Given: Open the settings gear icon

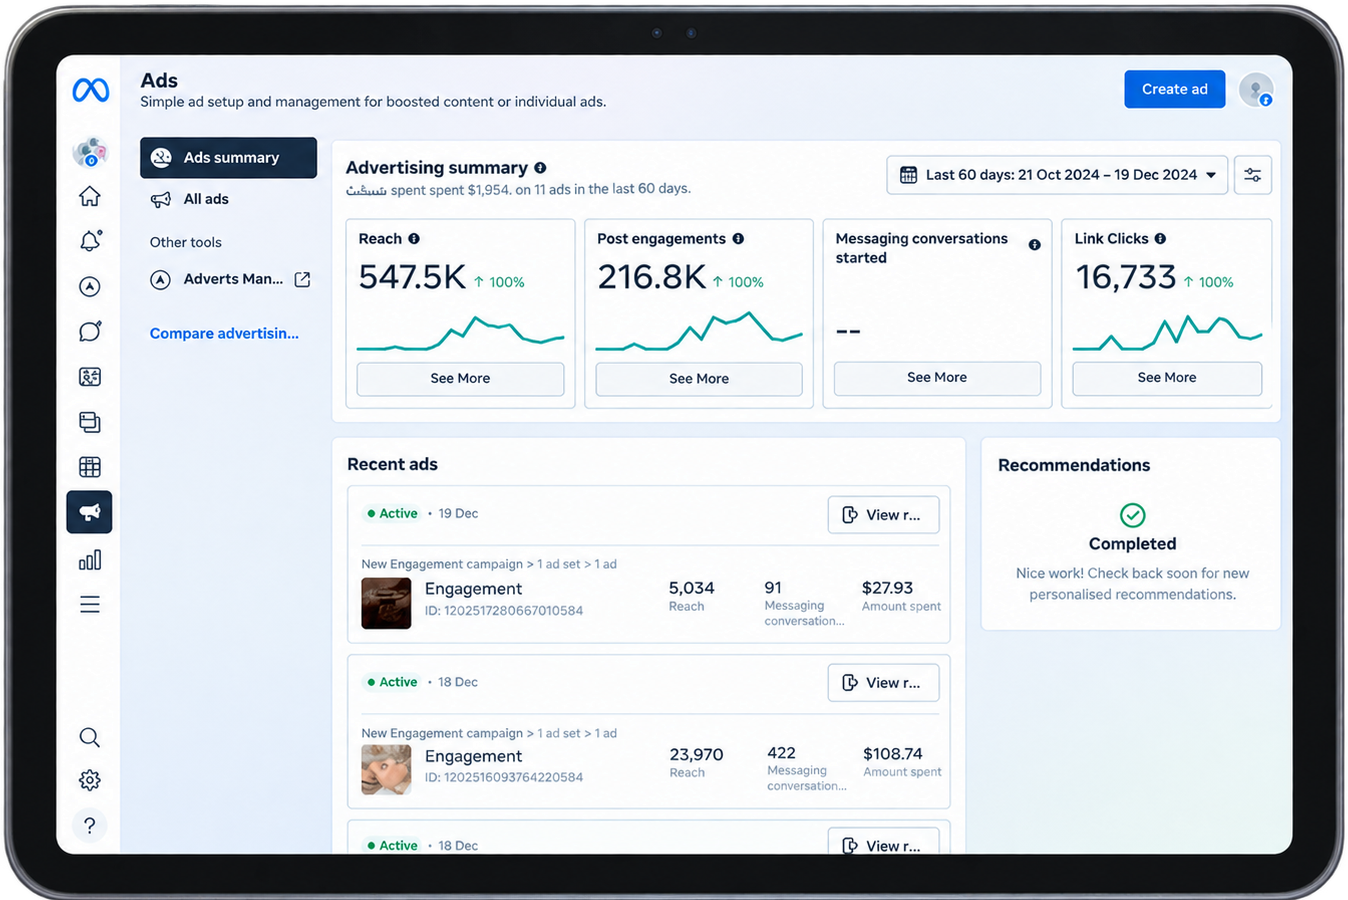Looking at the screenshot, I should pyautogui.click(x=90, y=780).
